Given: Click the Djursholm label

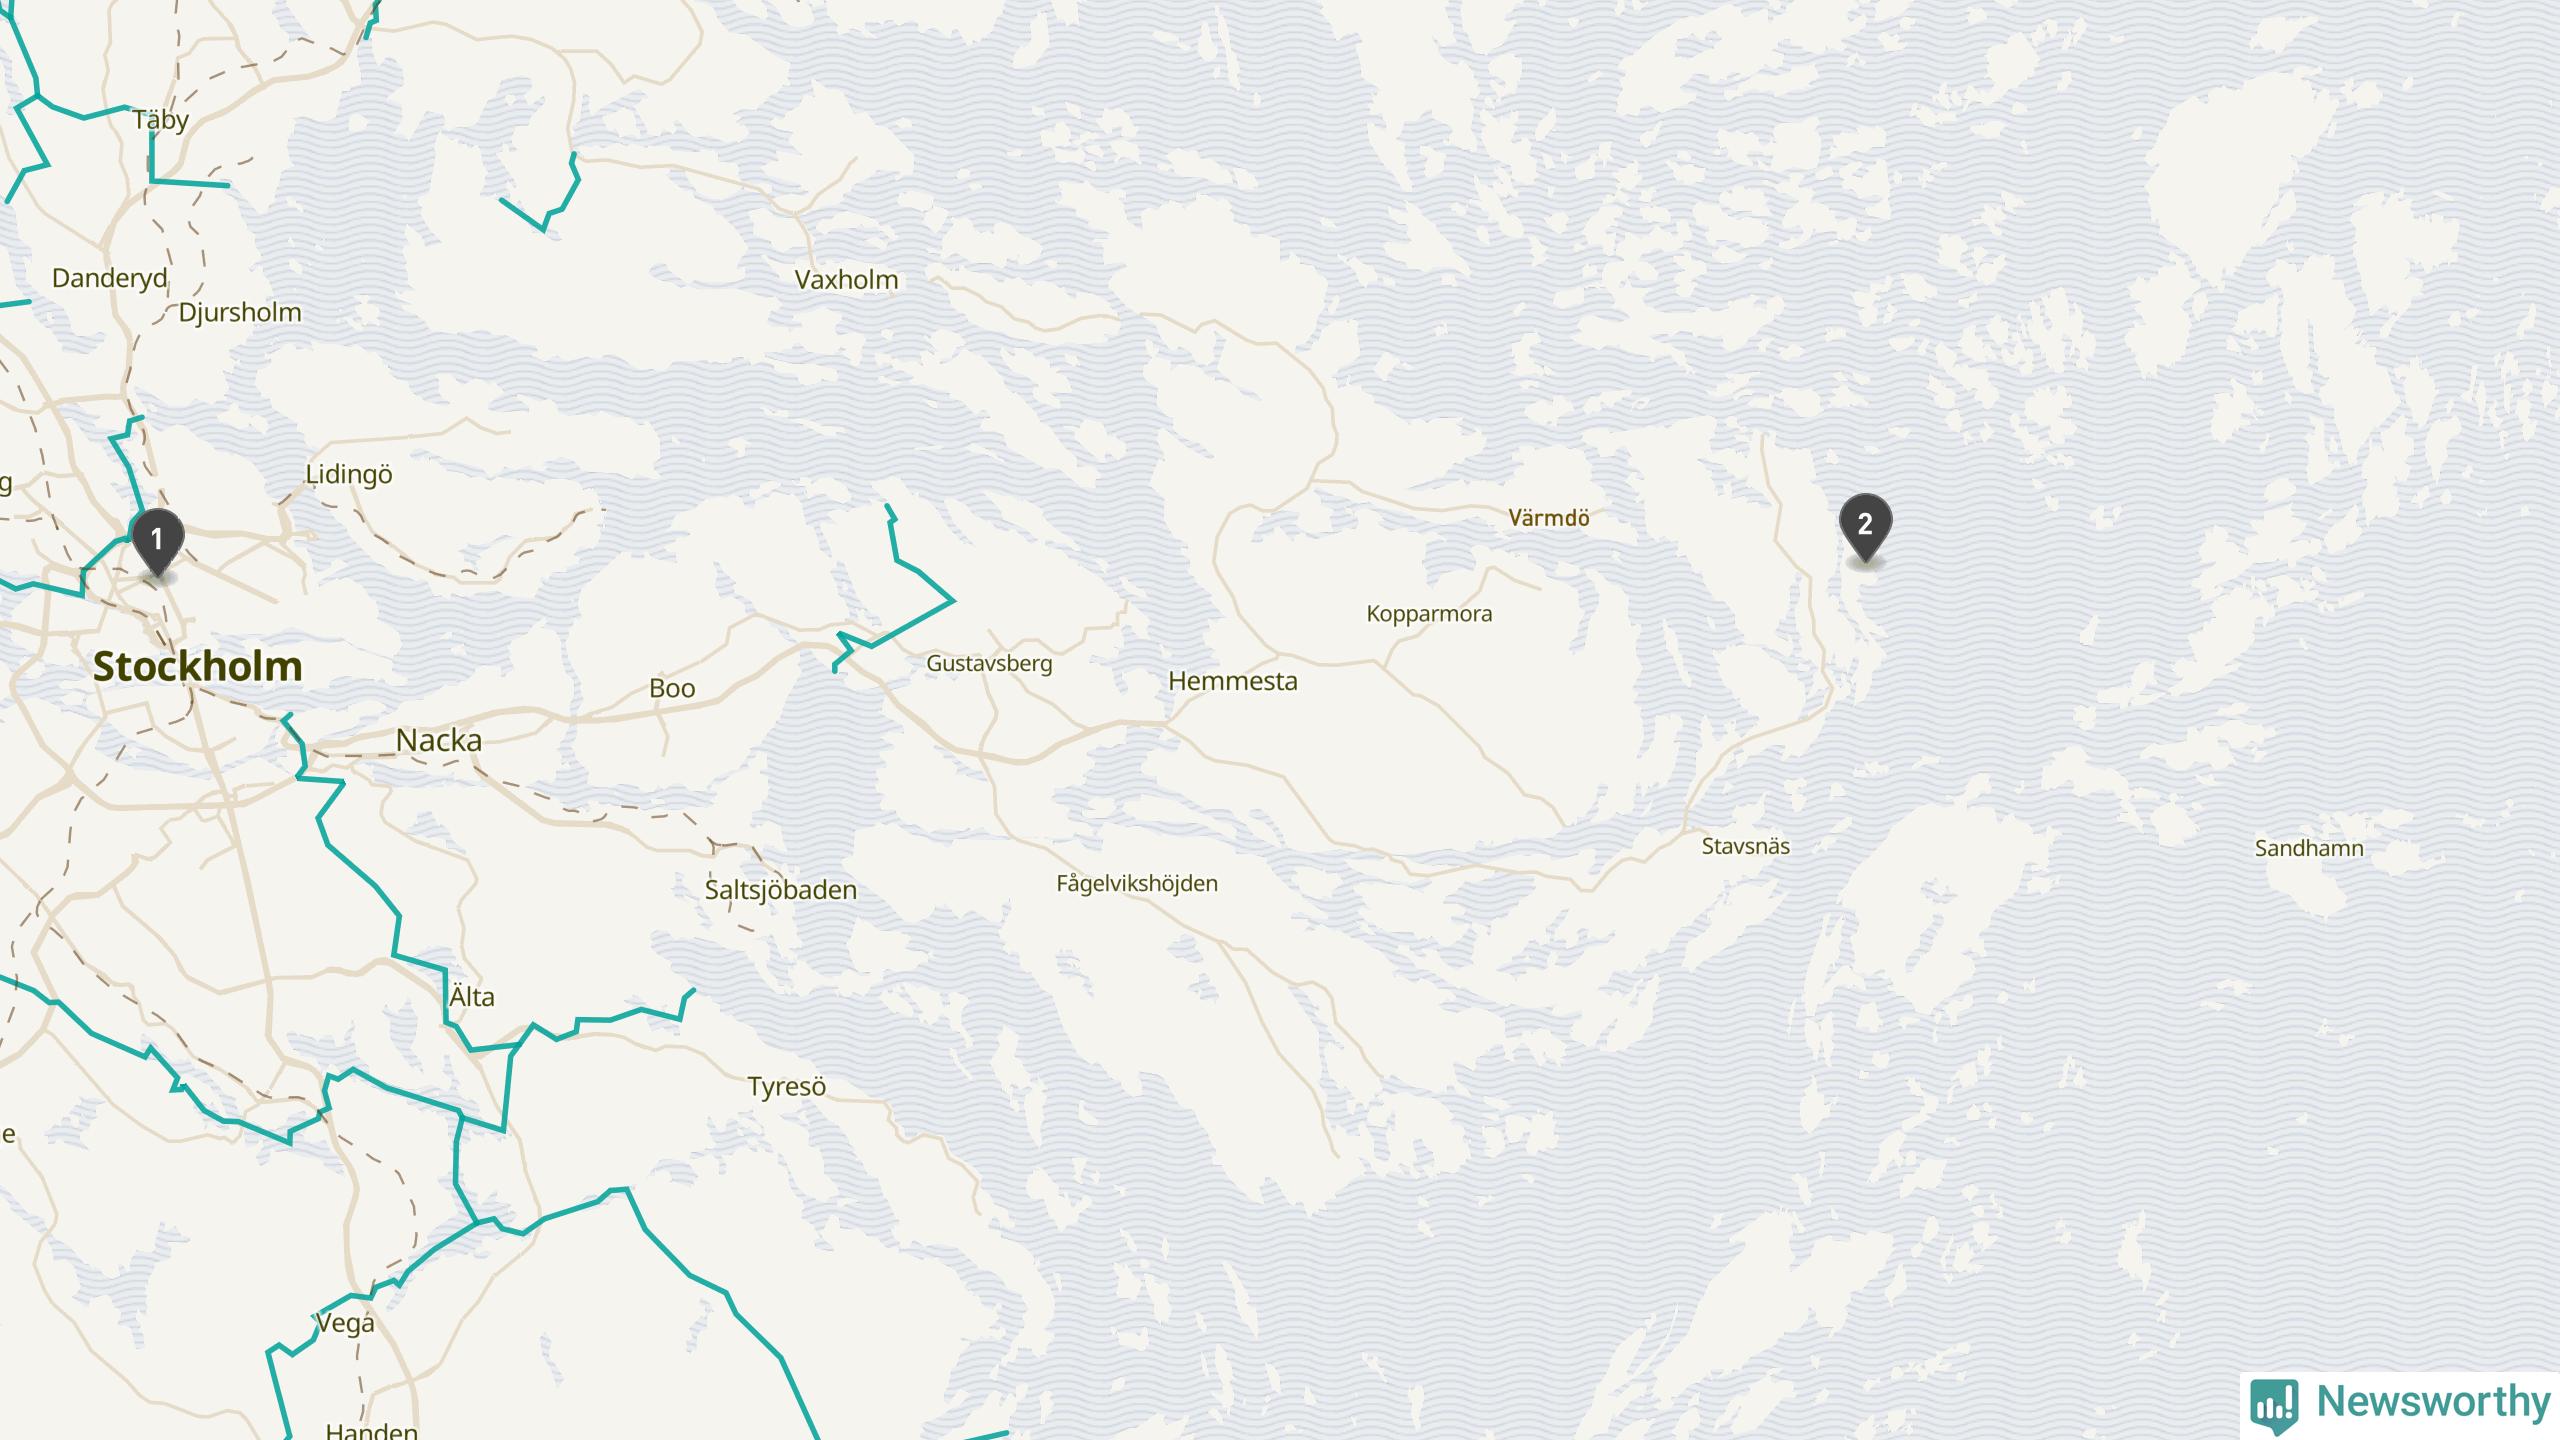Looking at the screenshot, I should (x=240, y=313).
